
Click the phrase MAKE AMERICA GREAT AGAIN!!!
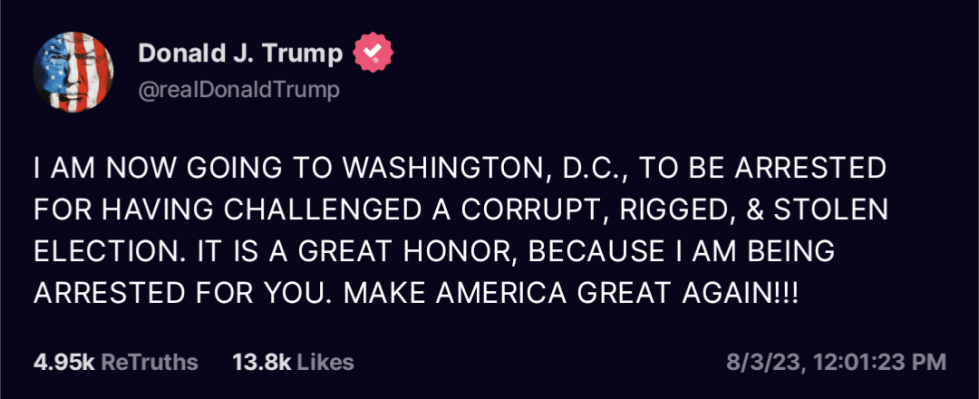coord(571,292)
